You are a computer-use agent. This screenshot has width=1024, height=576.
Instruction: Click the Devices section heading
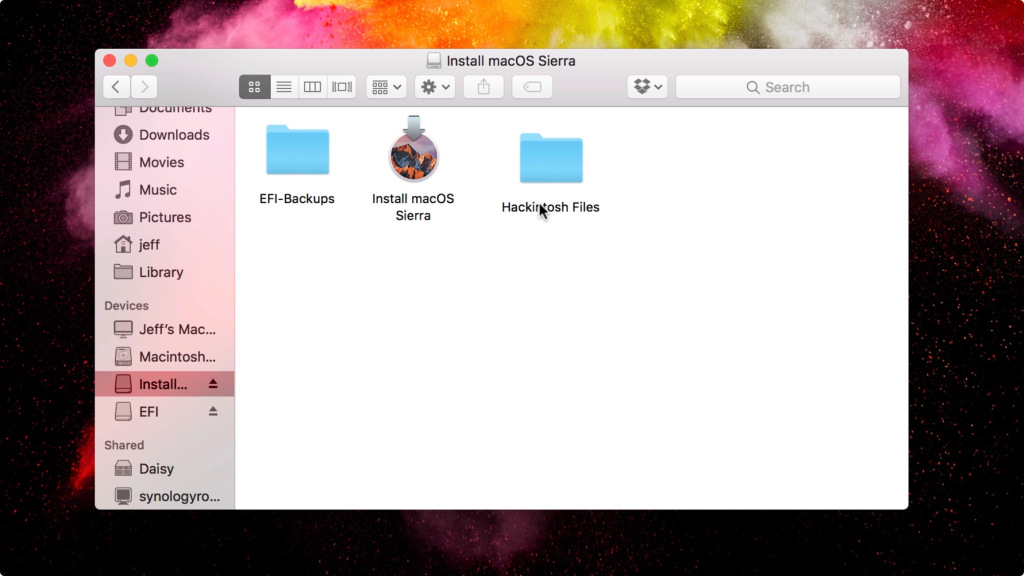[127, 306]
